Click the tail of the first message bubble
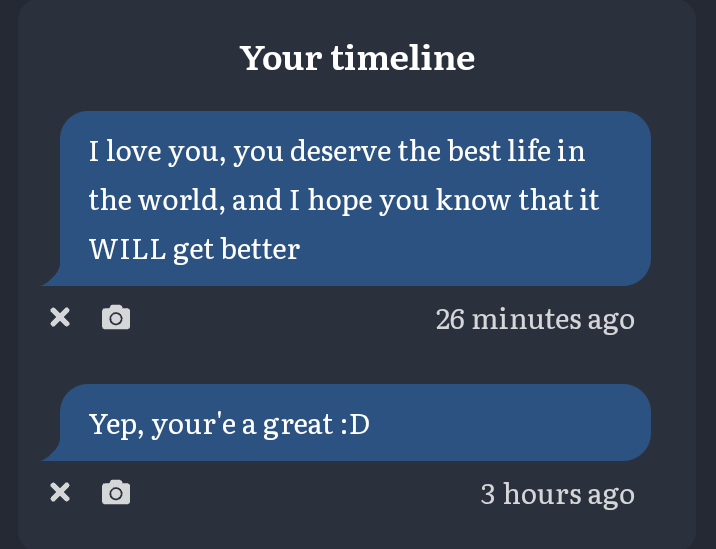The image size is (716, 549). click(x=51, y=277)
